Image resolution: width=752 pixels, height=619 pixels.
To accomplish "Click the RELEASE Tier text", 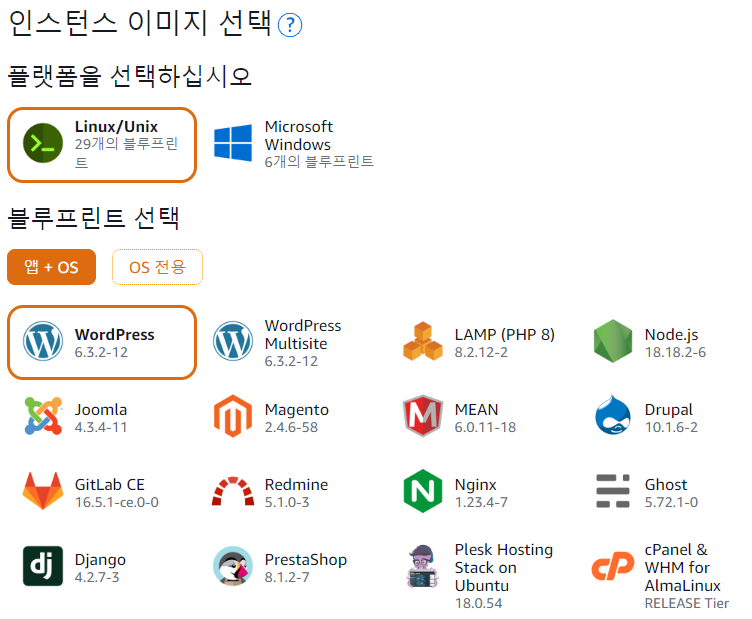I will click(x=687, y=603).
